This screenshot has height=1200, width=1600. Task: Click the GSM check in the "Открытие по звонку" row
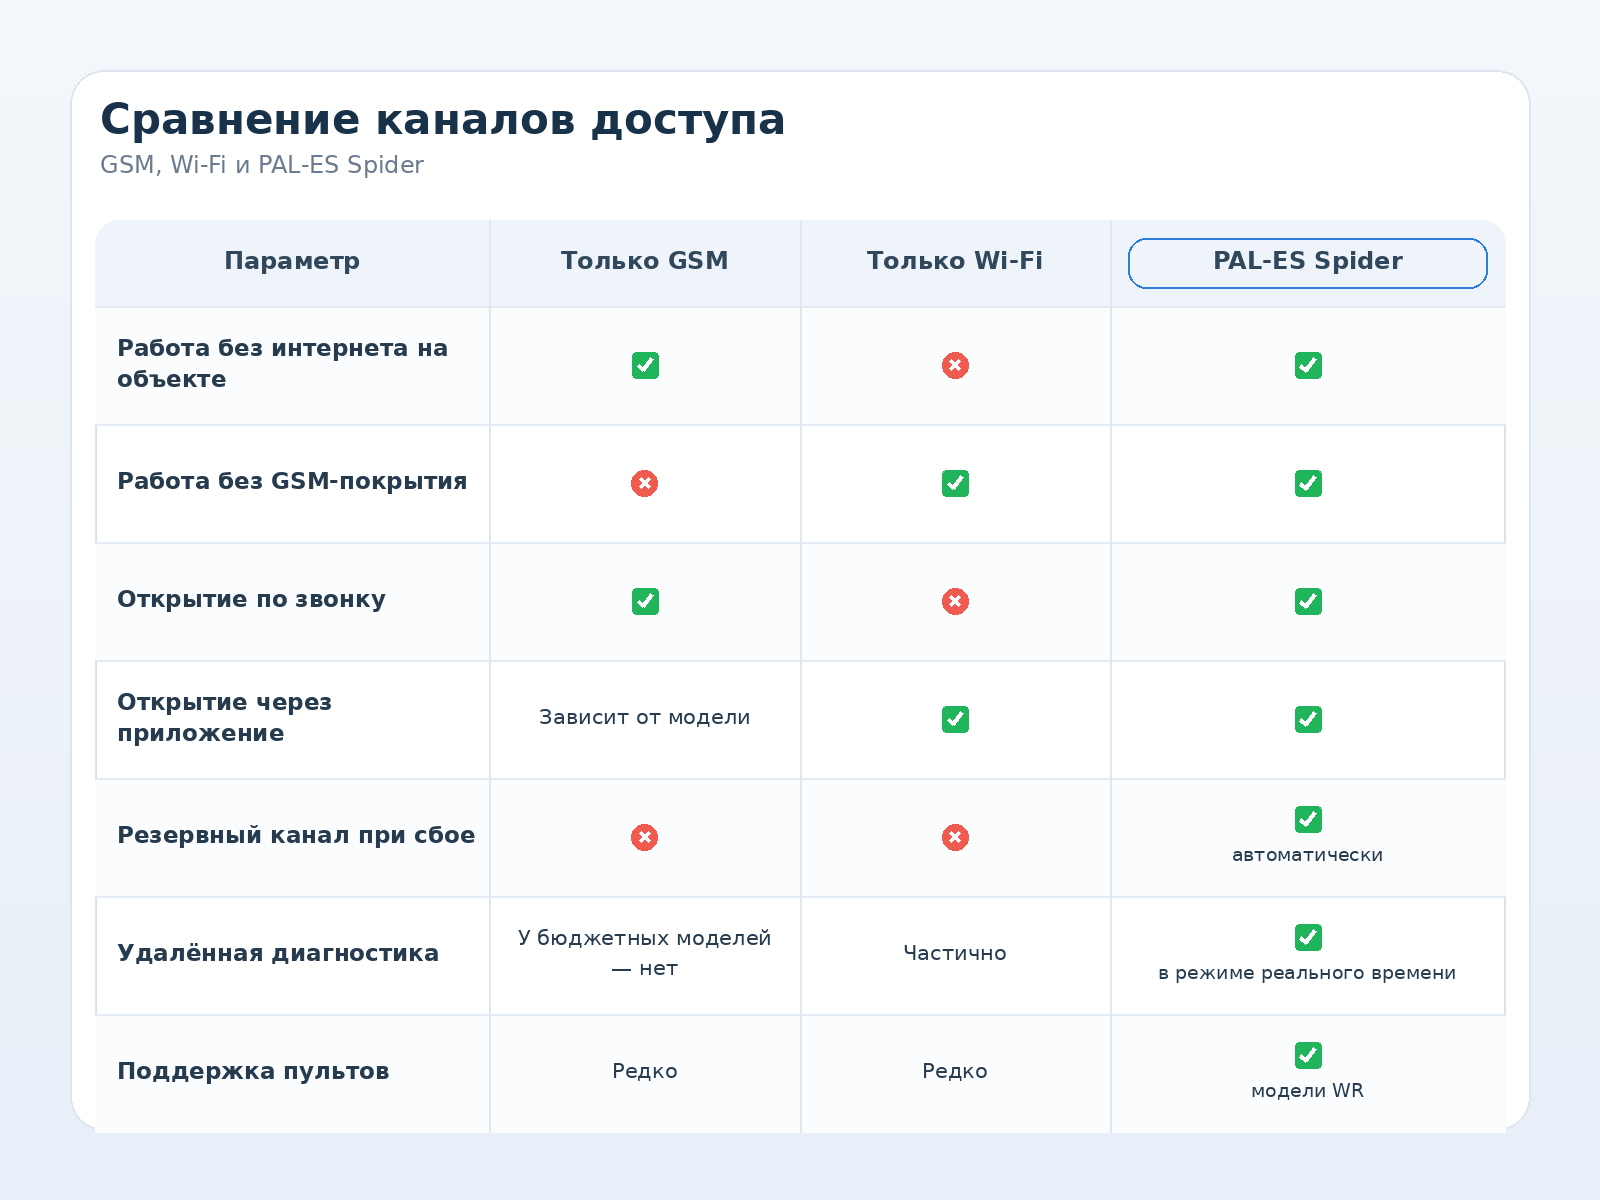tap(645, 601)
